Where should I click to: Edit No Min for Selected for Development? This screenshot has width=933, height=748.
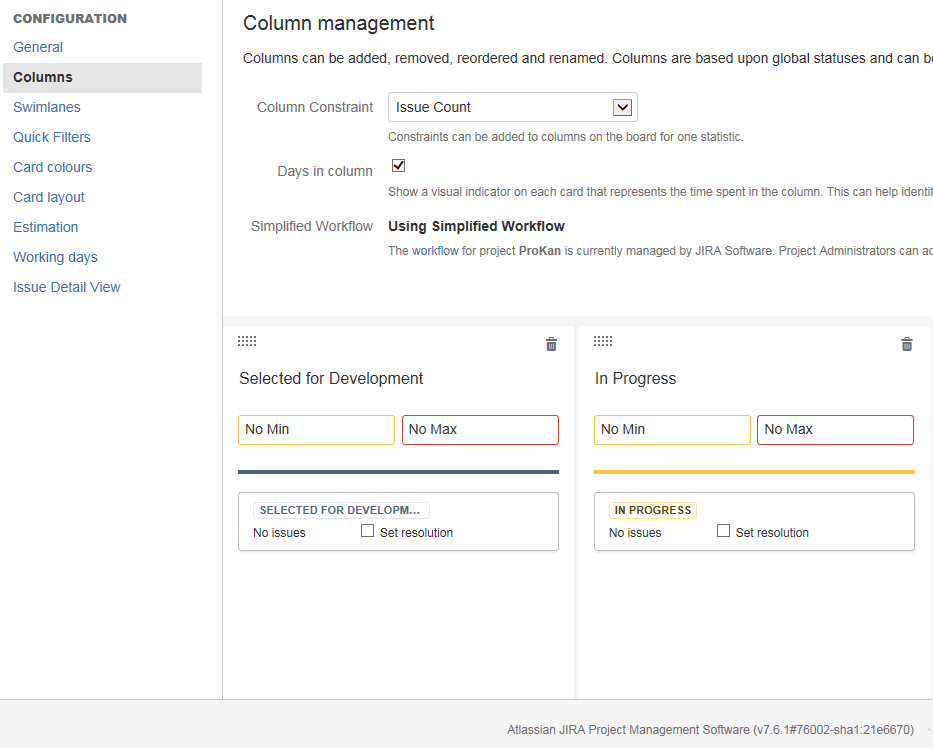tap(316, 429)
